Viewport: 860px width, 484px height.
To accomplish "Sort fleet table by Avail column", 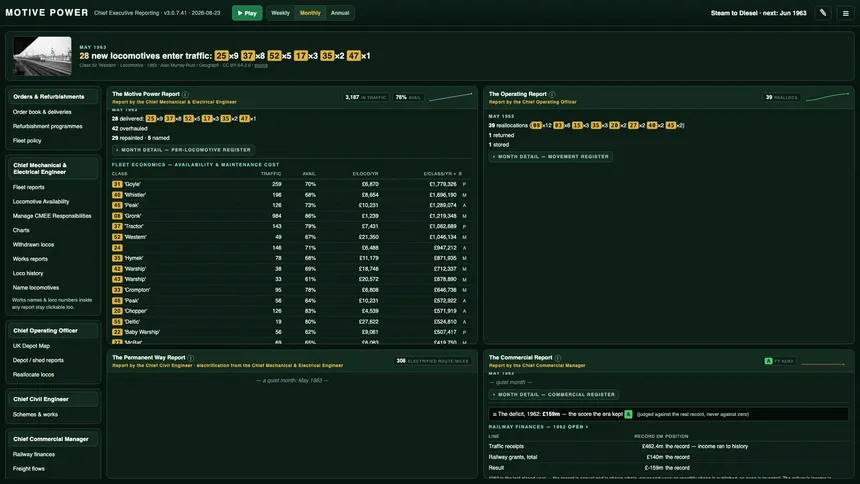I will click(x=309, y=173).
